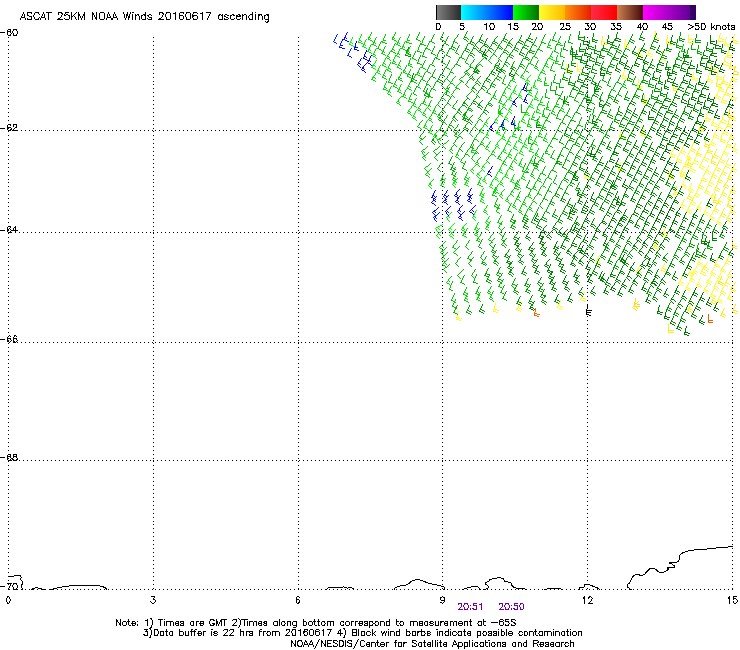Click the 0 longitude axis label
This screenshot has height=650, width=740.
(8, 600)
